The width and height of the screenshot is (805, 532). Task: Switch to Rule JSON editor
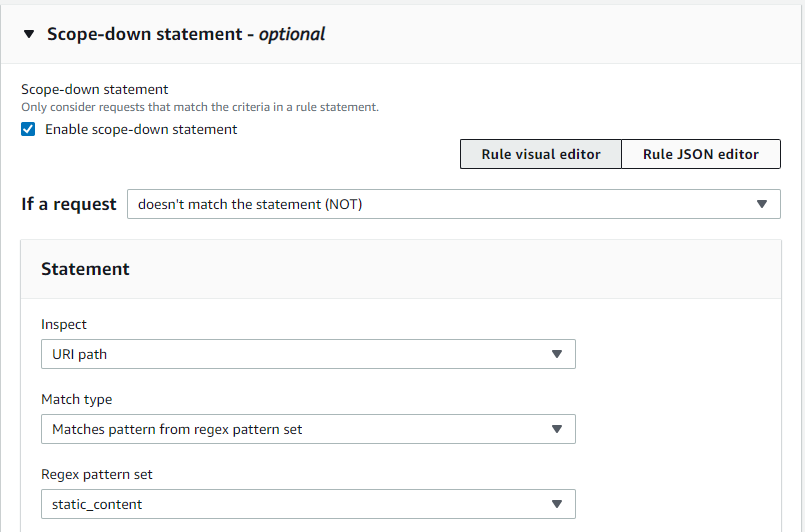coord(700,154)
